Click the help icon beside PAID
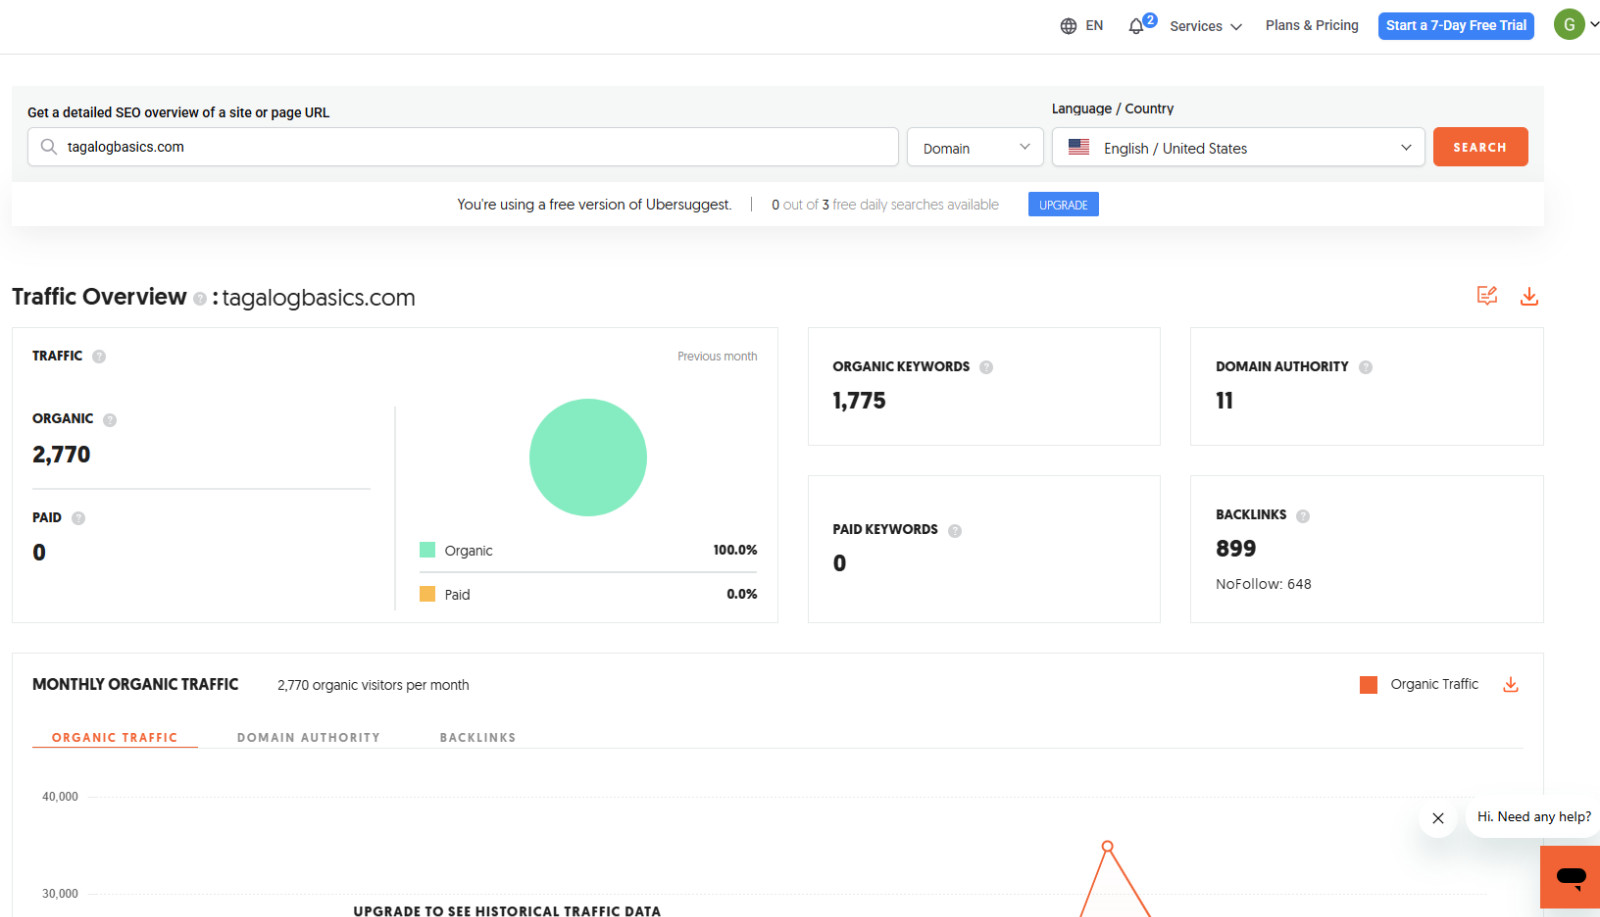This screenshot has width=1600, height=917. pyautogui.click(x=78, y=518)
